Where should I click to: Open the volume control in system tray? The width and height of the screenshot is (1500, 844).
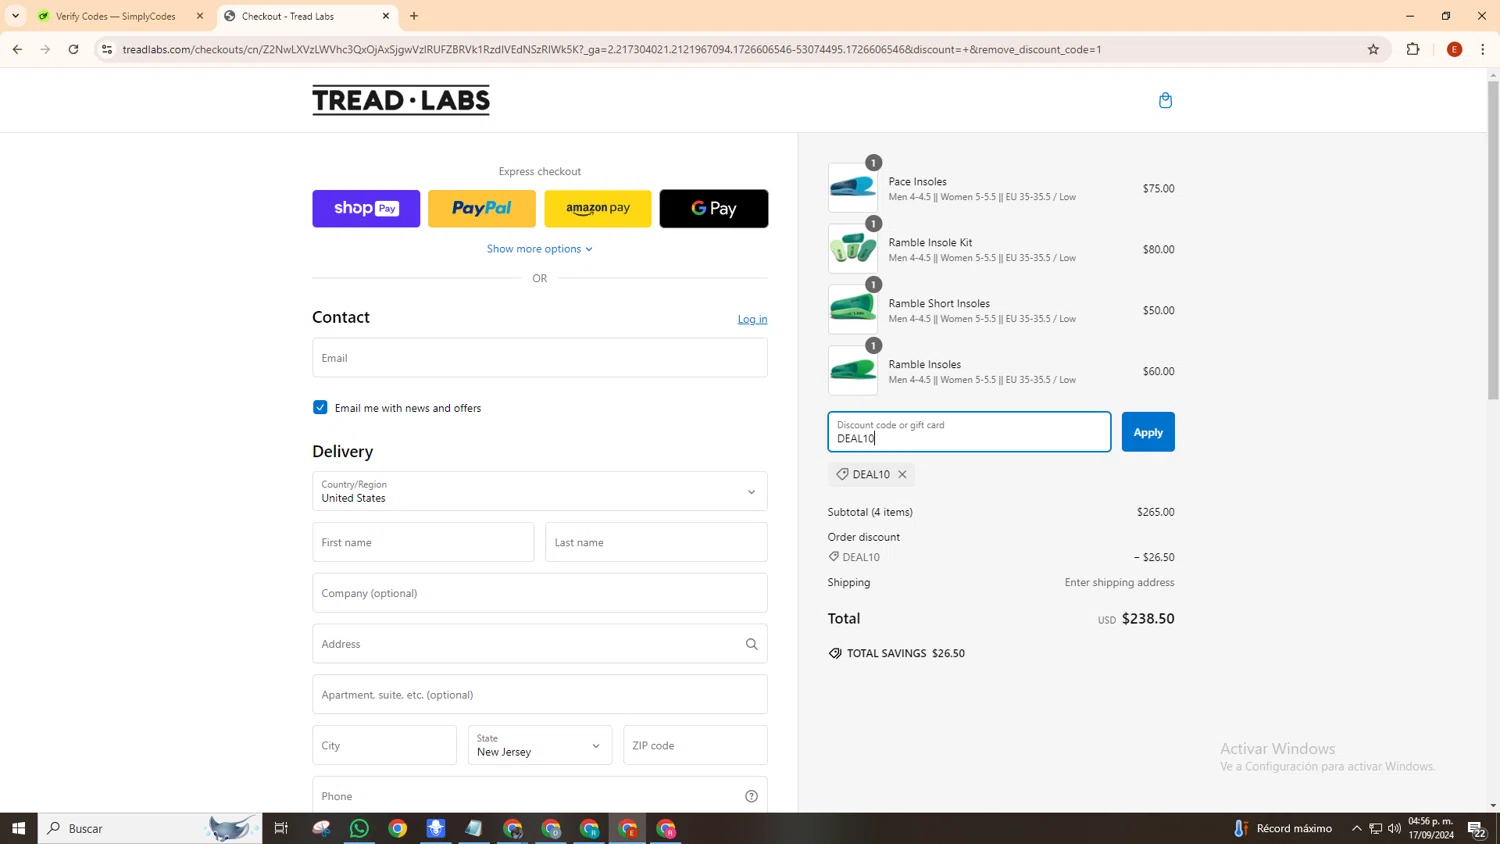pyautogui.click(x=1394, y=828)
